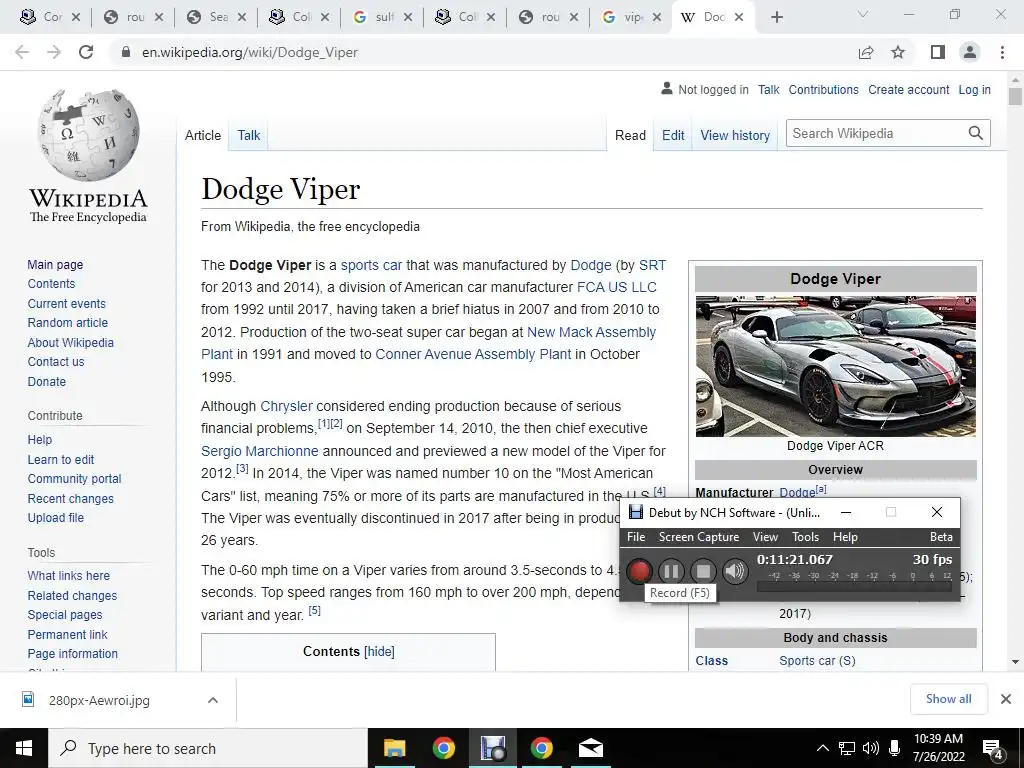
Task: Open the Windows Start menu
Action: [x=24, y=748]
